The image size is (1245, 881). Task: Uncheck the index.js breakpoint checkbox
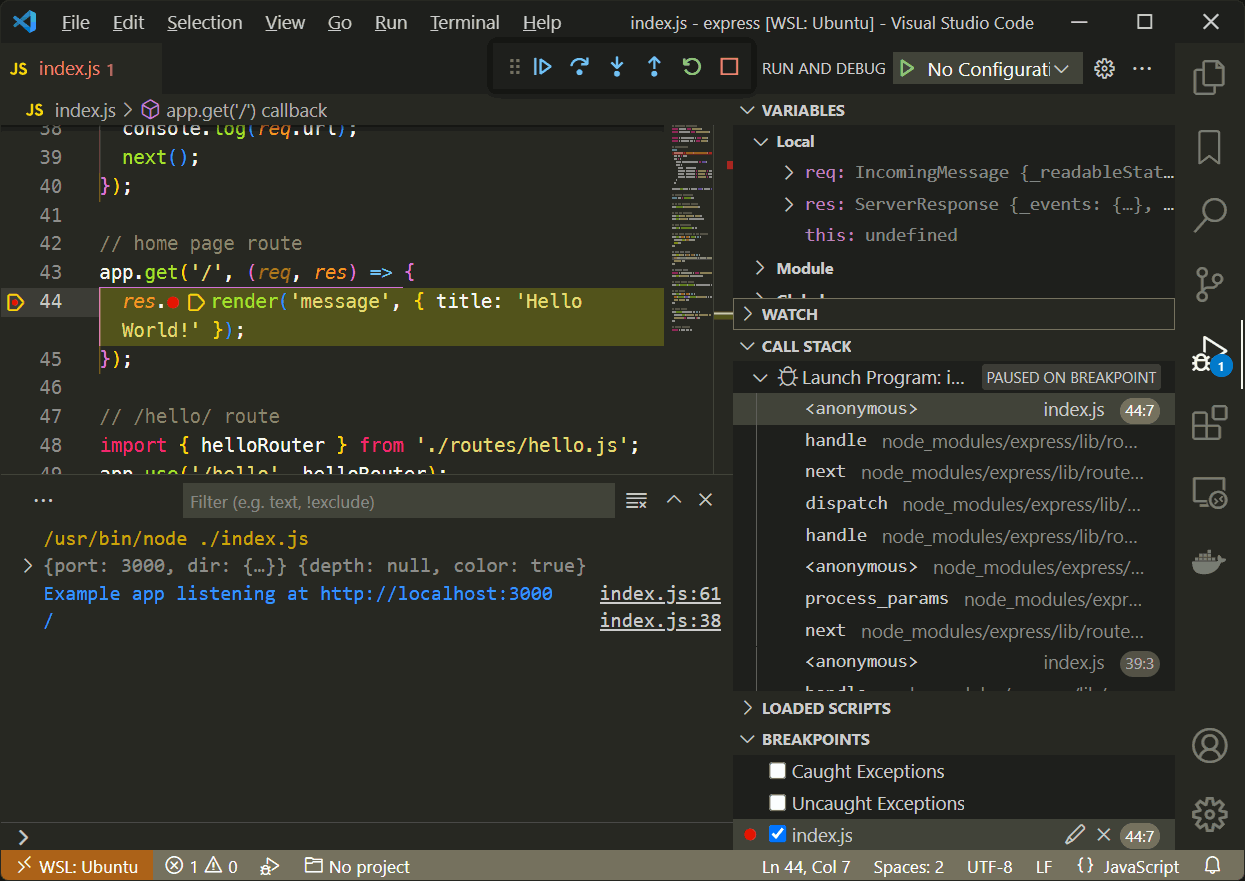[778, 834]
